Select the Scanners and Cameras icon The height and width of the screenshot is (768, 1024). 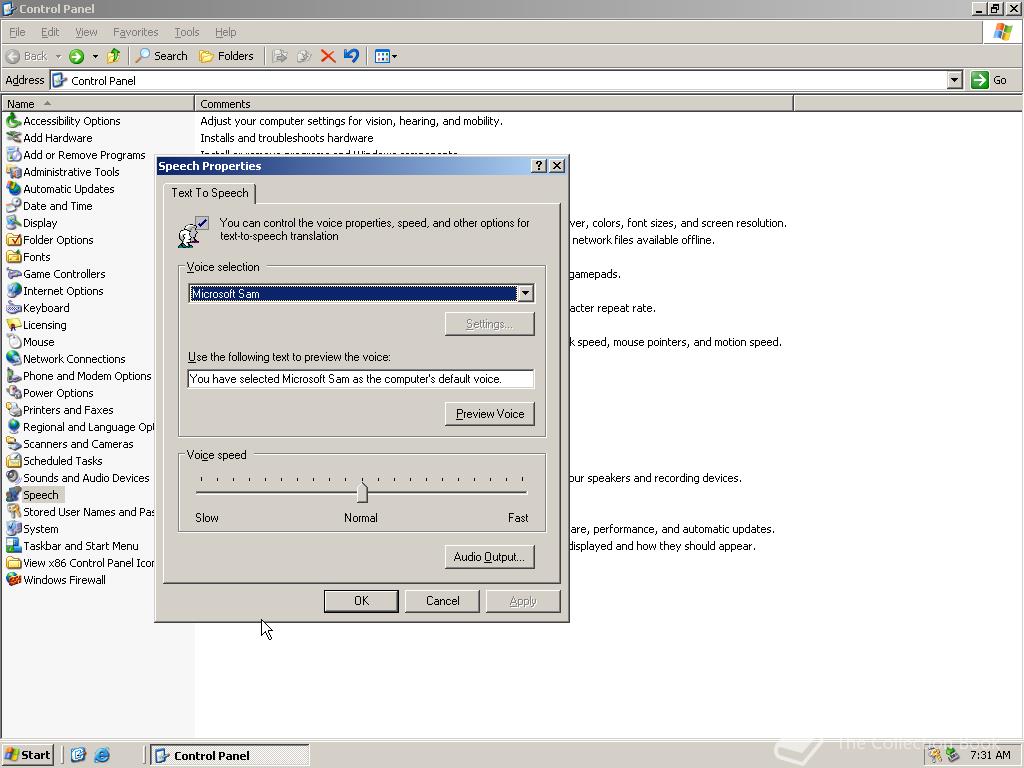(x=14, y=443)
